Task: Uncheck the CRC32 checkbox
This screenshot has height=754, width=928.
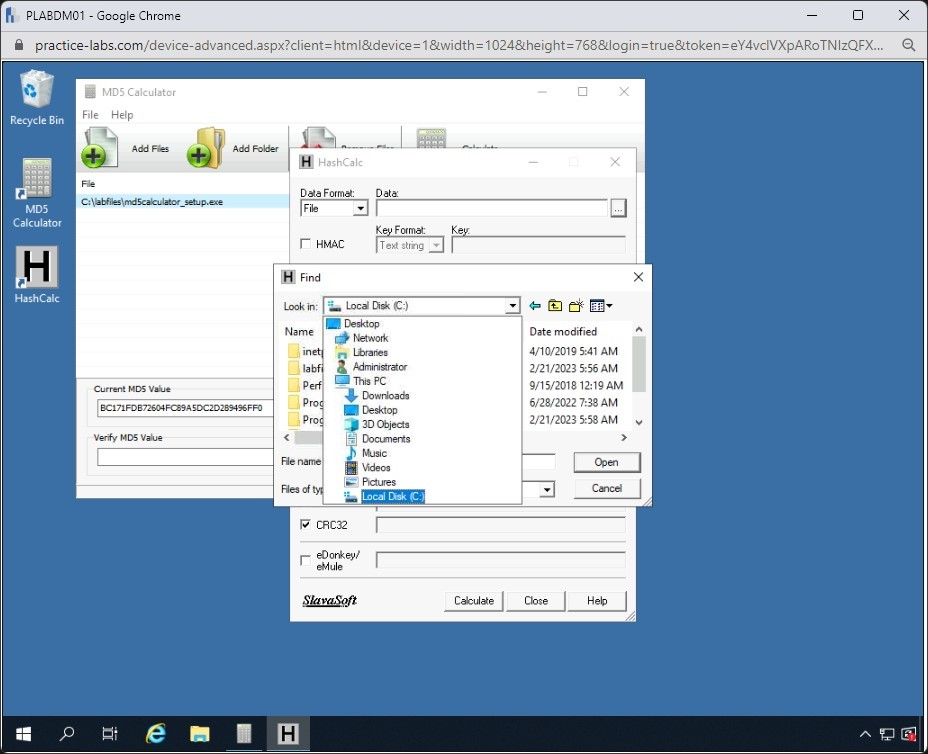Action: (x=306, y=525)
